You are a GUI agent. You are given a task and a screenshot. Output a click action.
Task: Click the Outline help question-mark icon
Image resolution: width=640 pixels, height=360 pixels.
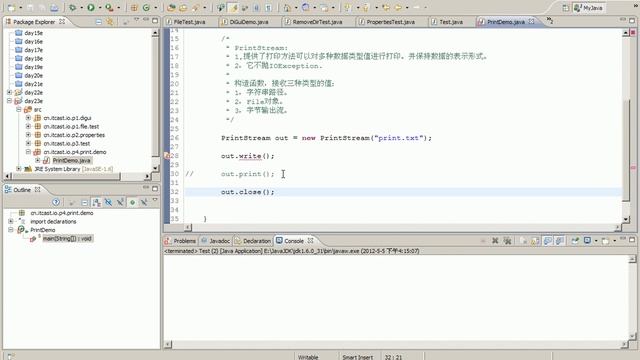tap(56, 202)
